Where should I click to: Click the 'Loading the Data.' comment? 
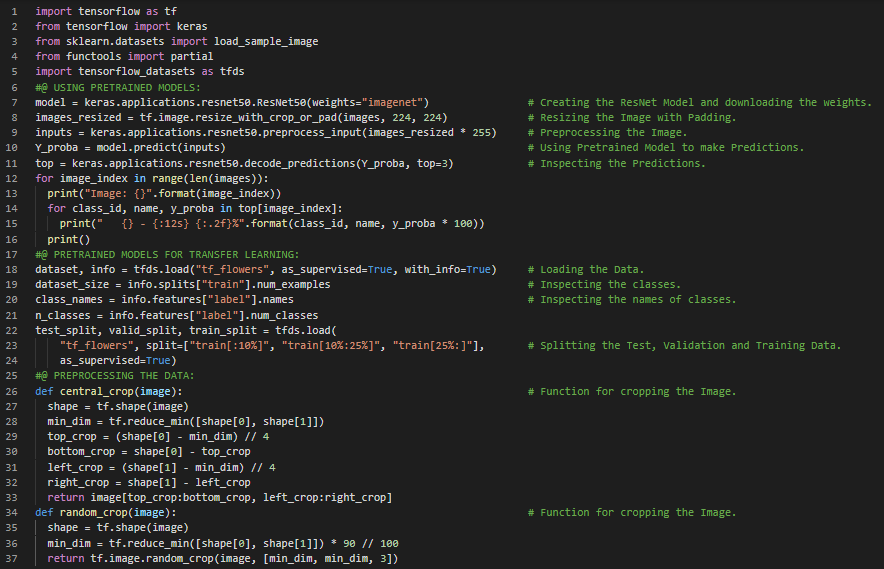pos(592,270)
